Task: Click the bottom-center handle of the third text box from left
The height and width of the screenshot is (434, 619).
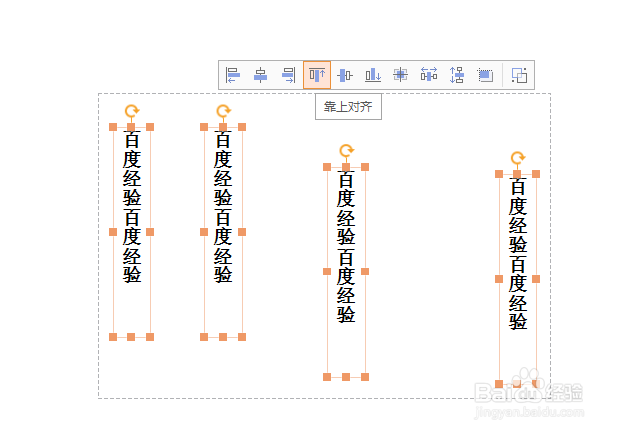Action: 346,377
